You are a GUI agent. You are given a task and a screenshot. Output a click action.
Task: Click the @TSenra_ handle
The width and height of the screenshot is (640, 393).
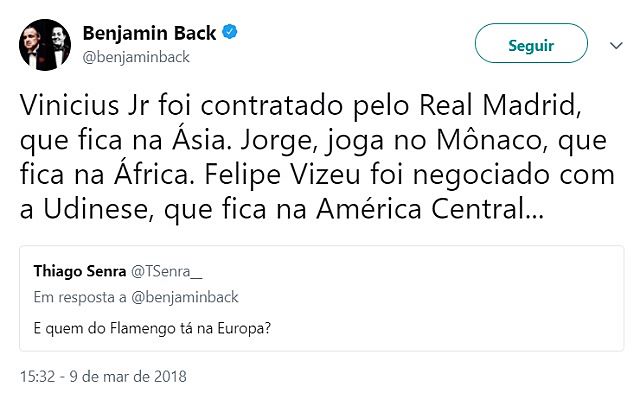[x=167, y=271]
